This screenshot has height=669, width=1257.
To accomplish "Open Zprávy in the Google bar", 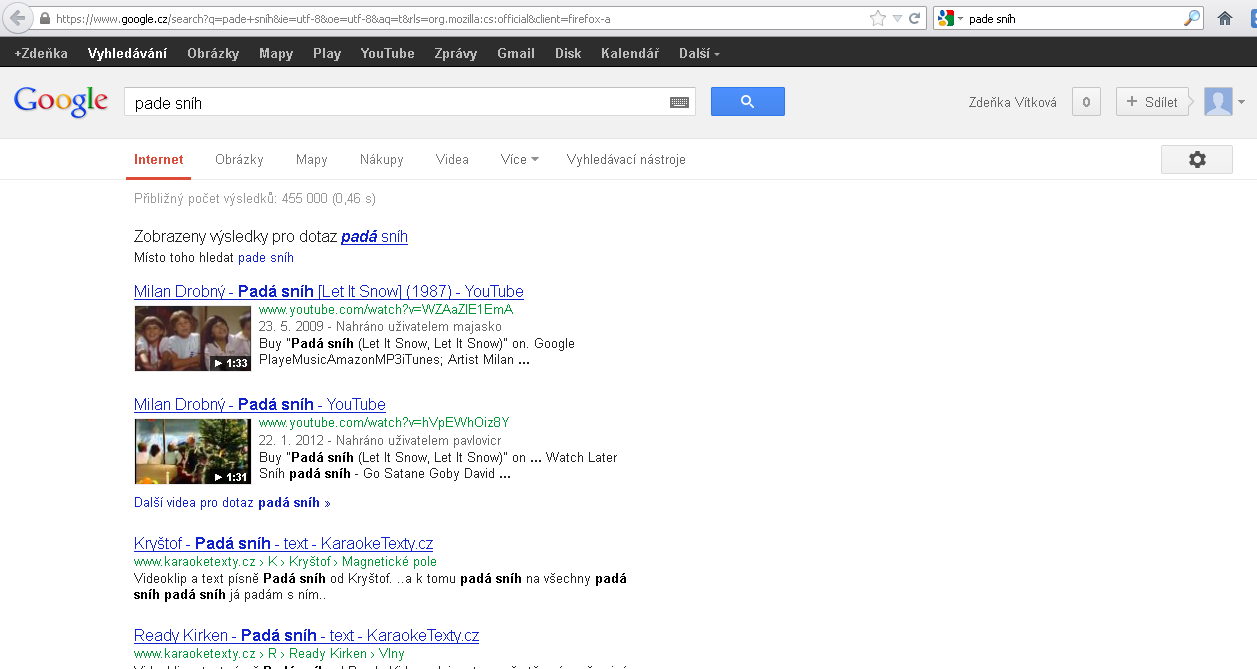I will pyautogui.click(x=456, y=53).
